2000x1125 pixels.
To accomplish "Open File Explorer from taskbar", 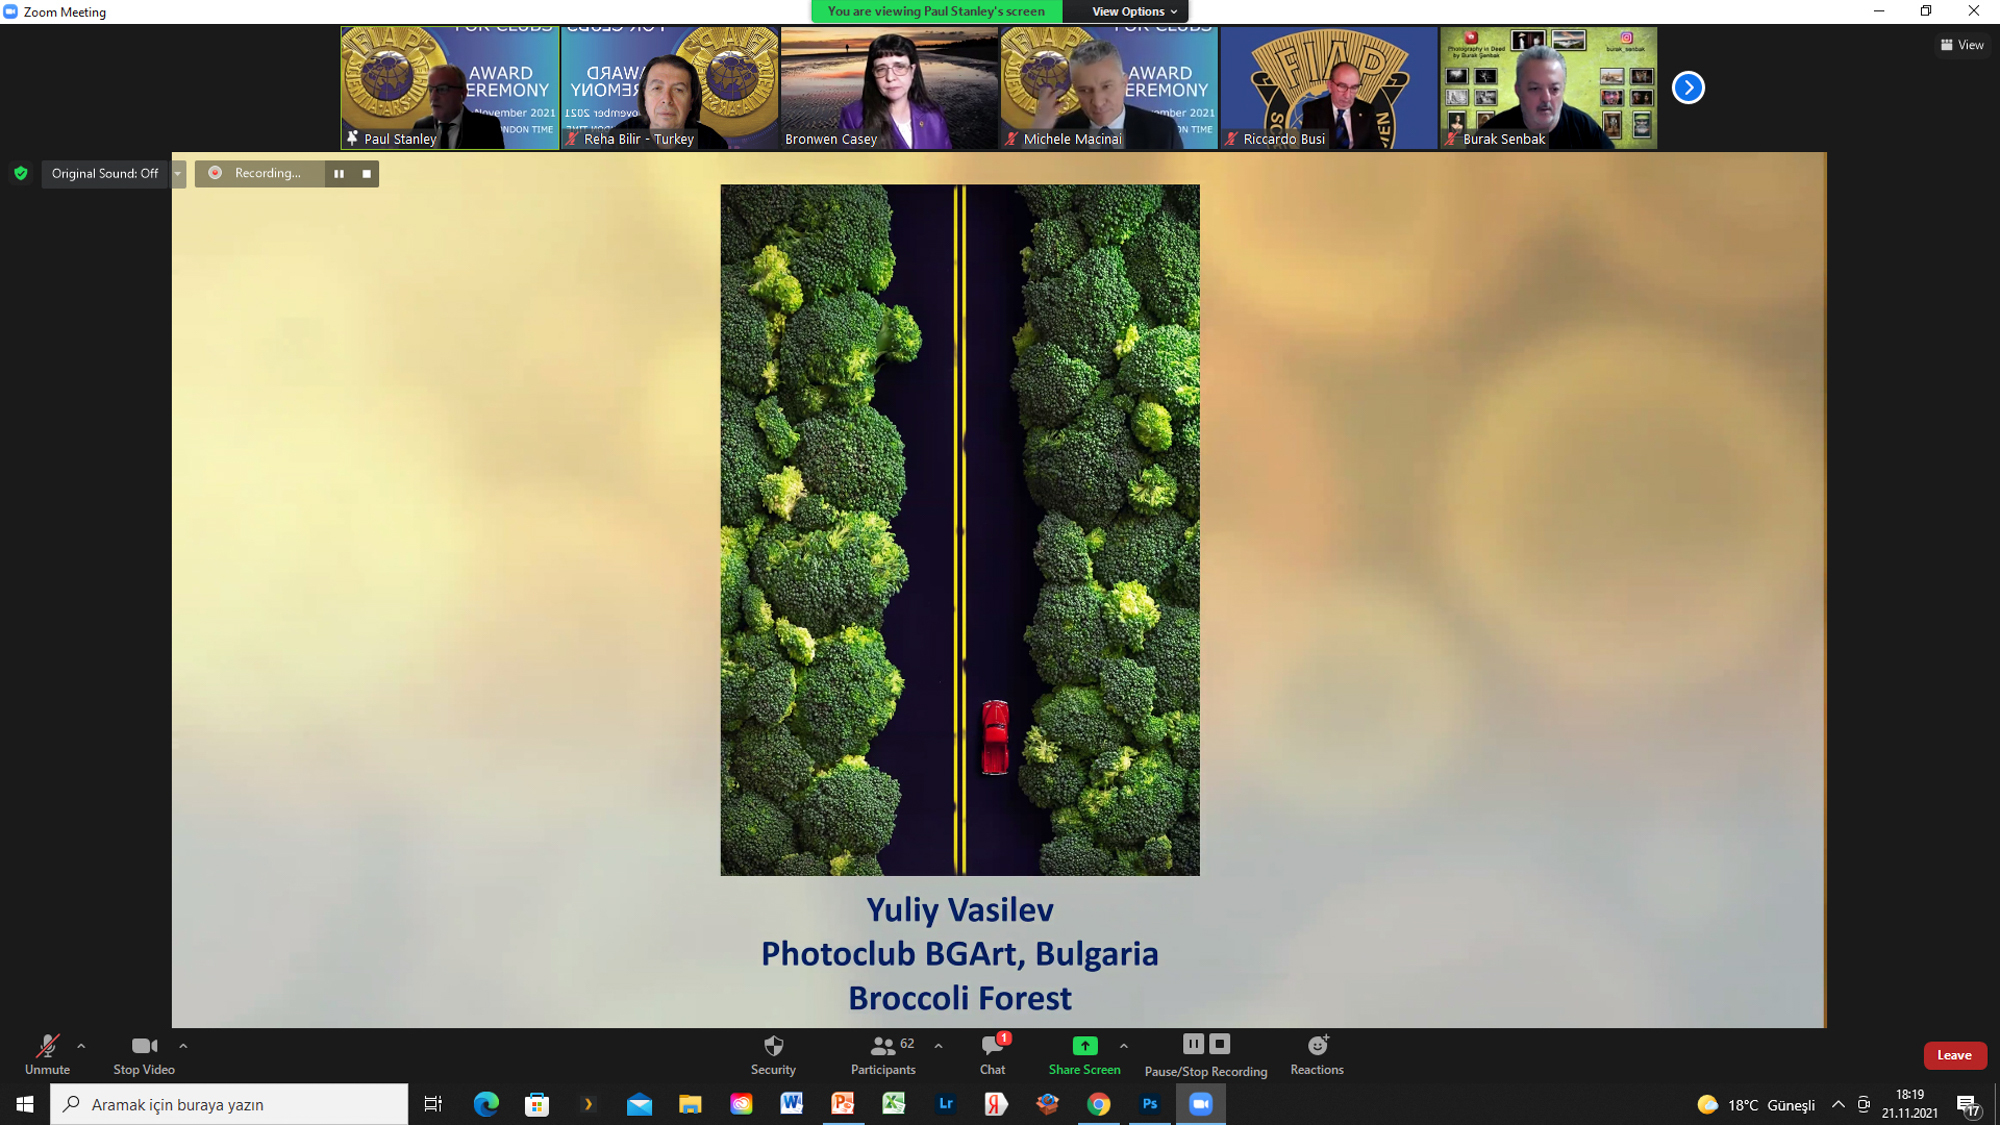I will point(690,1104).
